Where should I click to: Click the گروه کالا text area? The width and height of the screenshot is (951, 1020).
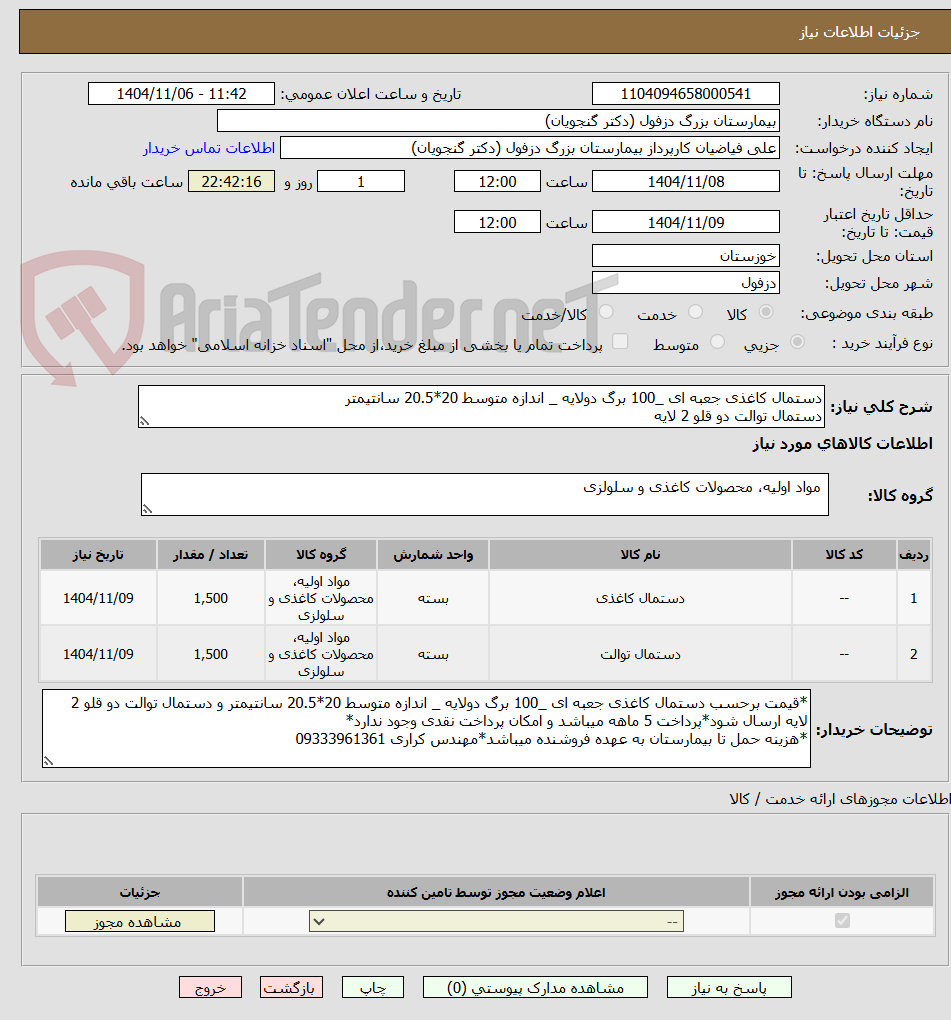(x=485, y=494)
